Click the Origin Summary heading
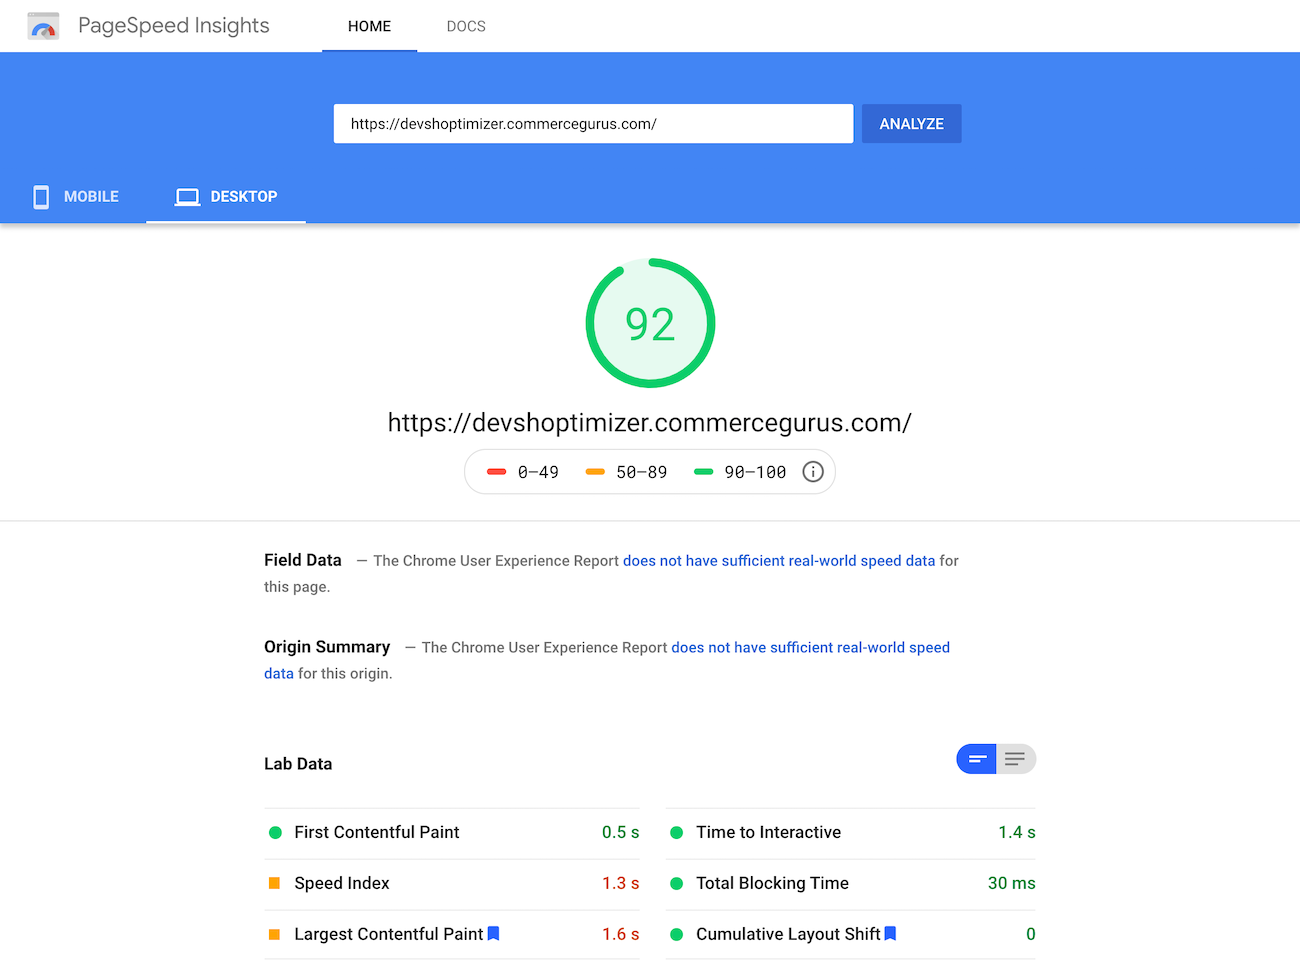 pyautogui.click(x=327, y=647)
